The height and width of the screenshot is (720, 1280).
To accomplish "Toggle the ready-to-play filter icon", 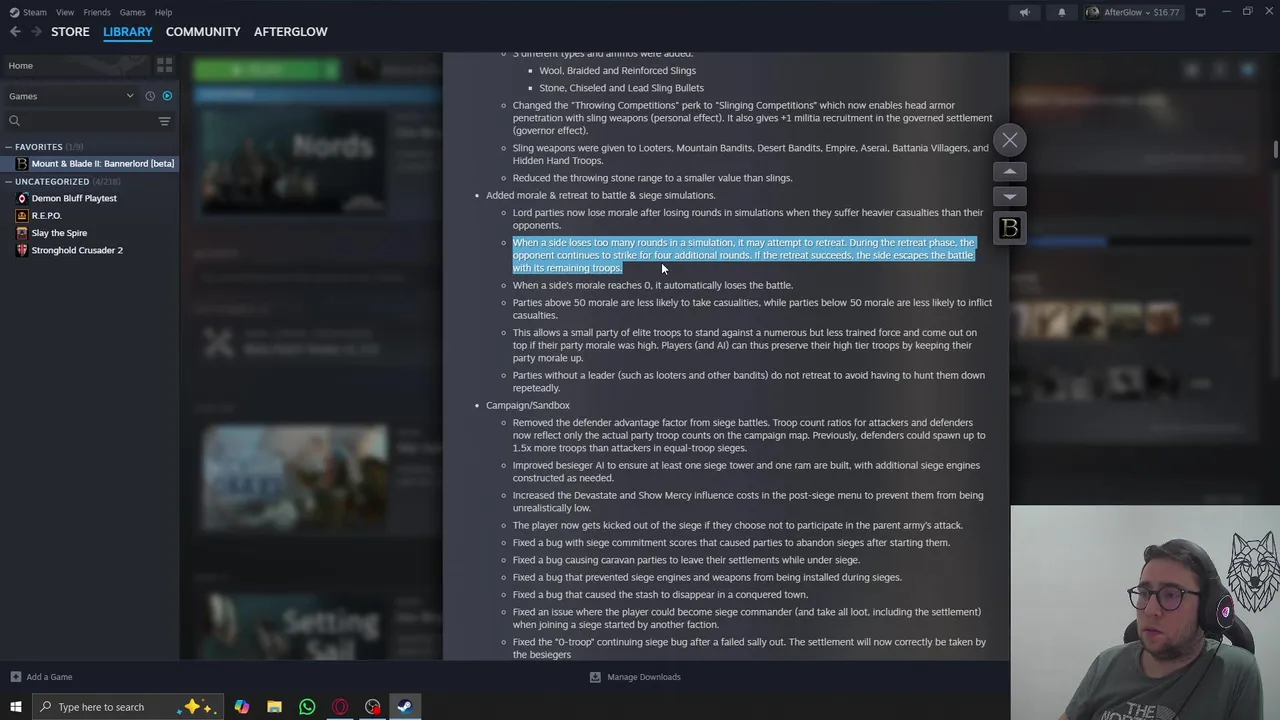I will (x=167, y=96).
